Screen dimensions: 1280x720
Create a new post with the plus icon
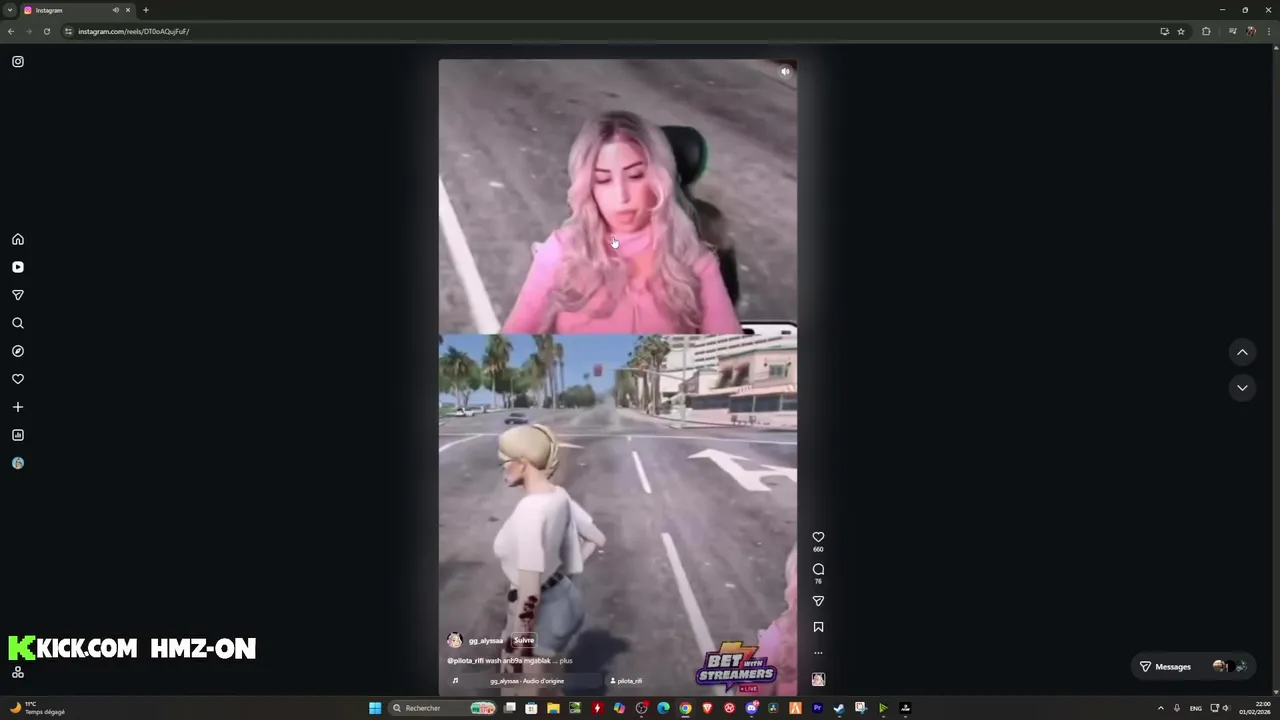(18, 407)
